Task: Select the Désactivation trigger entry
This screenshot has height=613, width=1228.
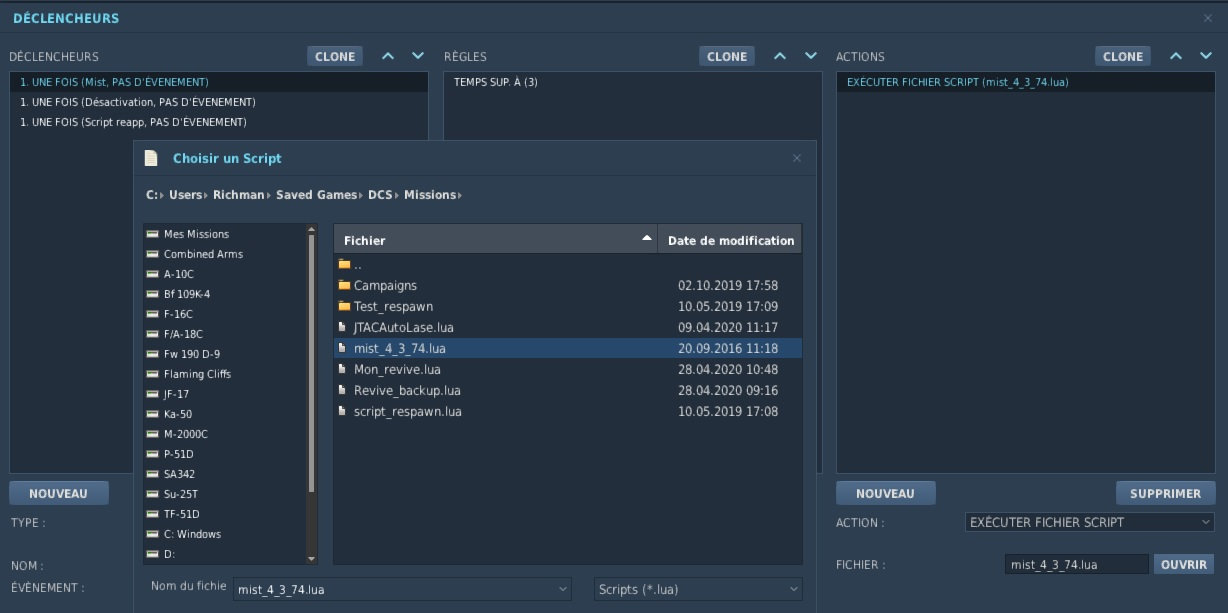Action: [x=138, y=102]
